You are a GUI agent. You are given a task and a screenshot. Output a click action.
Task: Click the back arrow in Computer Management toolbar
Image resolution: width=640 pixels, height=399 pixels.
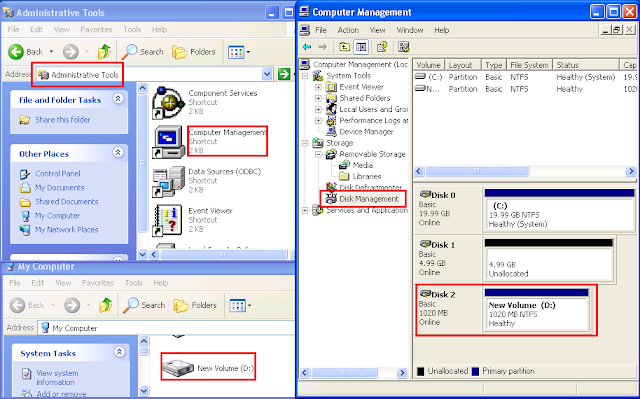point(307,47)
